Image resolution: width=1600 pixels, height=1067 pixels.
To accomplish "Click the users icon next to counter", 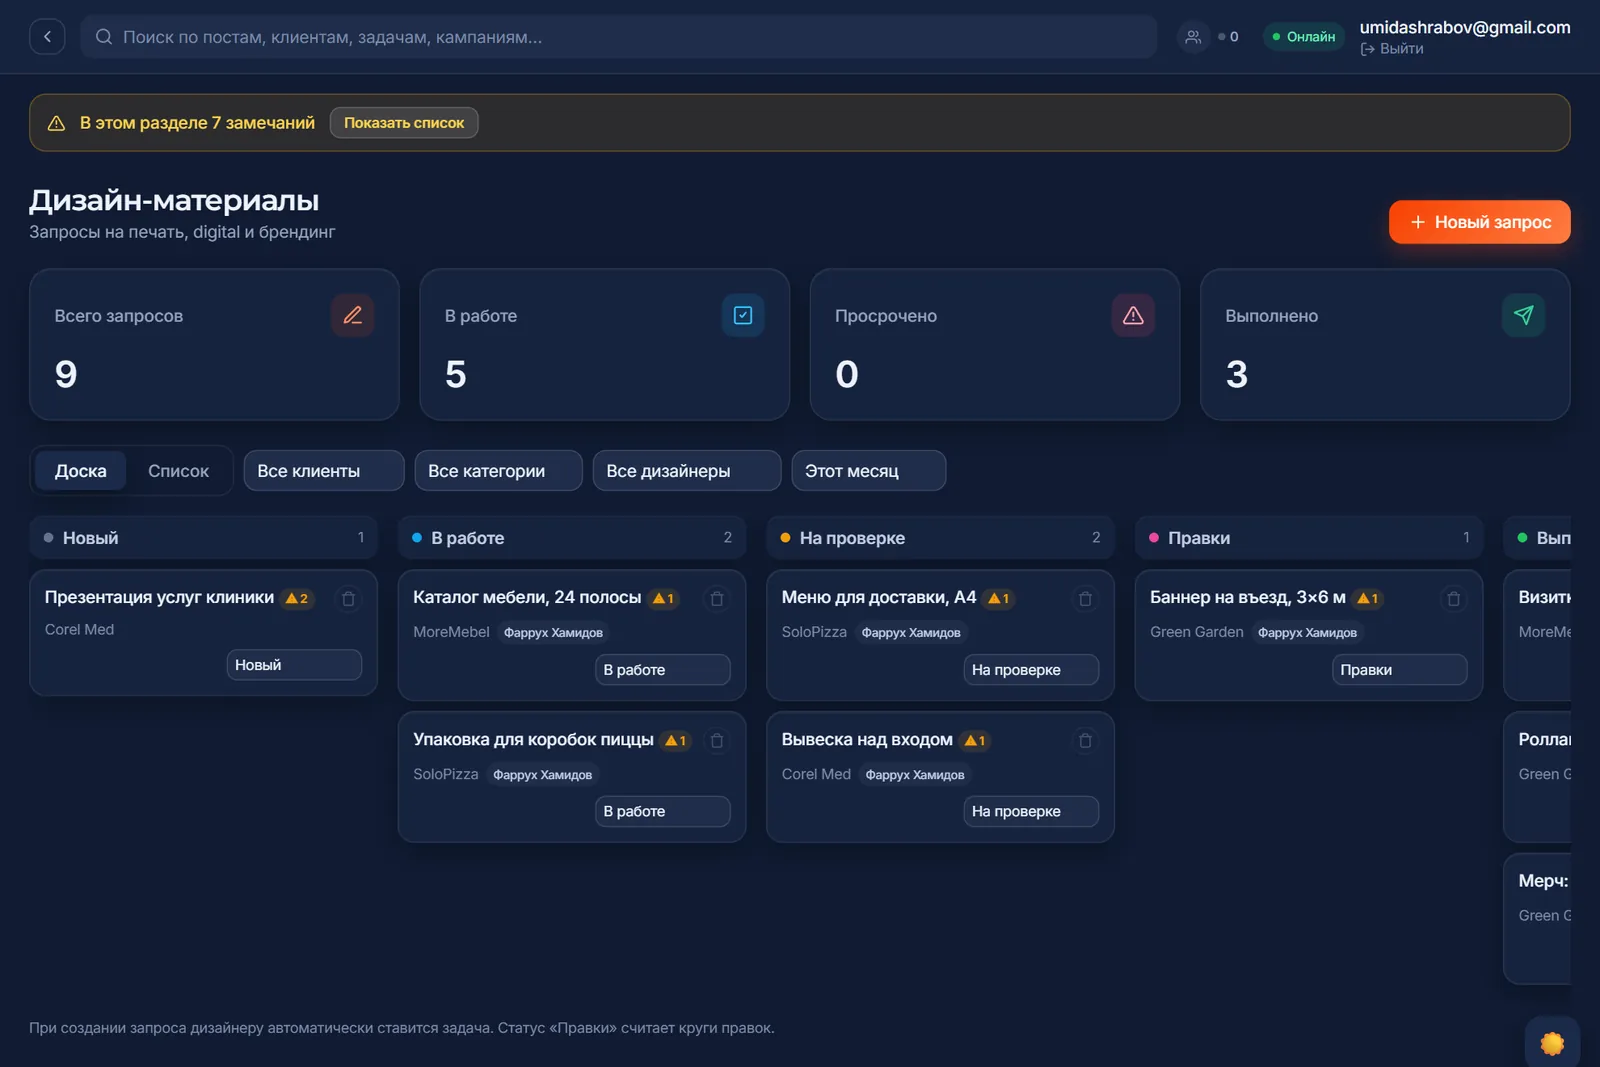I will 1193,37.
